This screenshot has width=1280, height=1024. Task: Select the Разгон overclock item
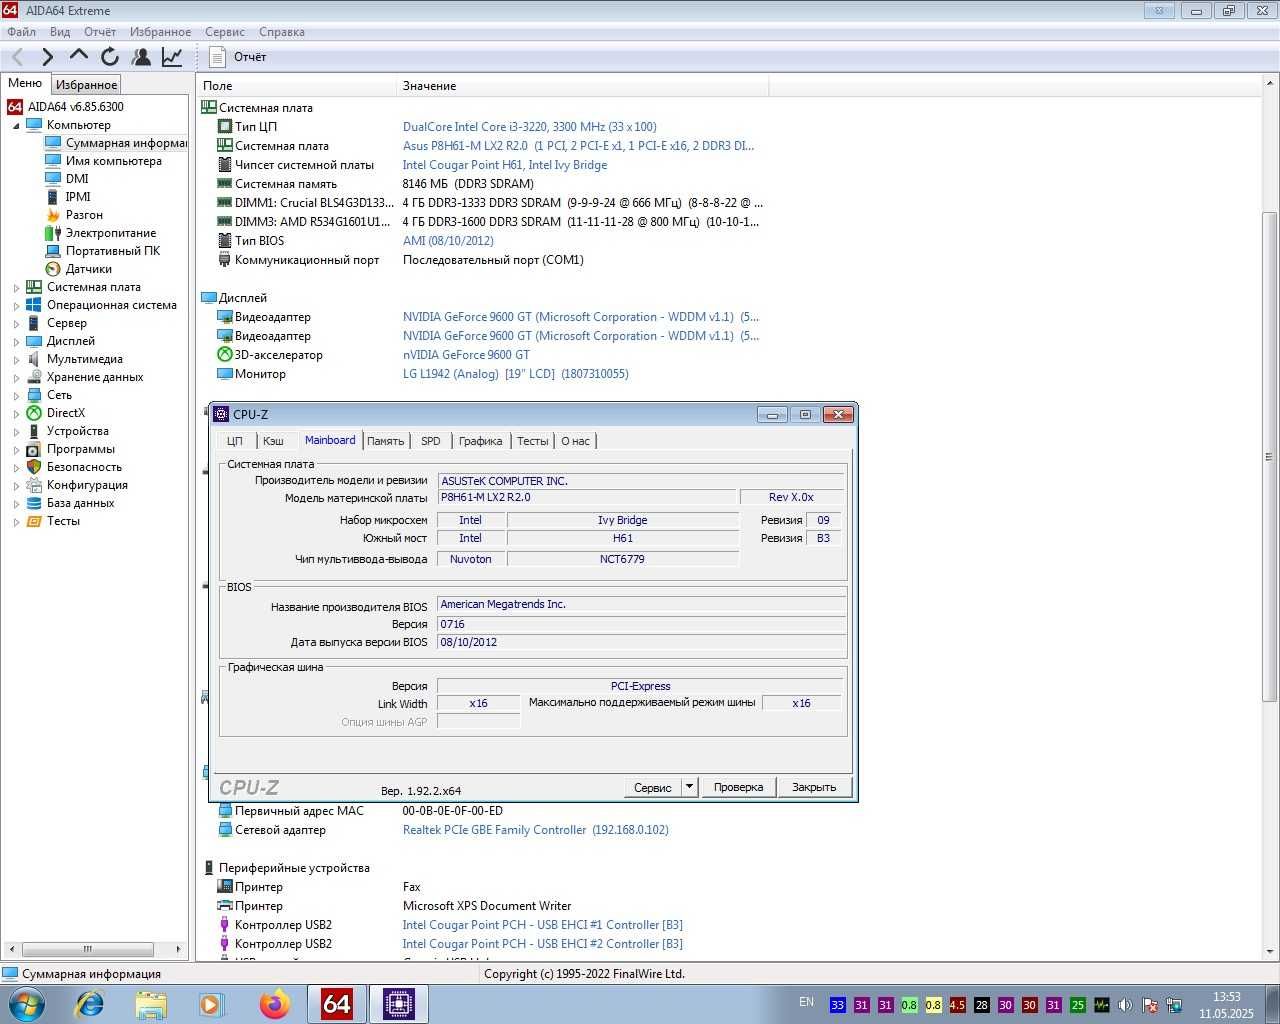coord(84,215)
